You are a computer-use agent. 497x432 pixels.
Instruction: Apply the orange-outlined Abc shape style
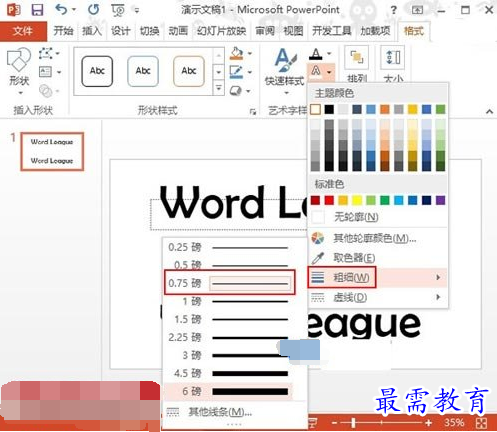pyautogui.click(x=189, y=71)
